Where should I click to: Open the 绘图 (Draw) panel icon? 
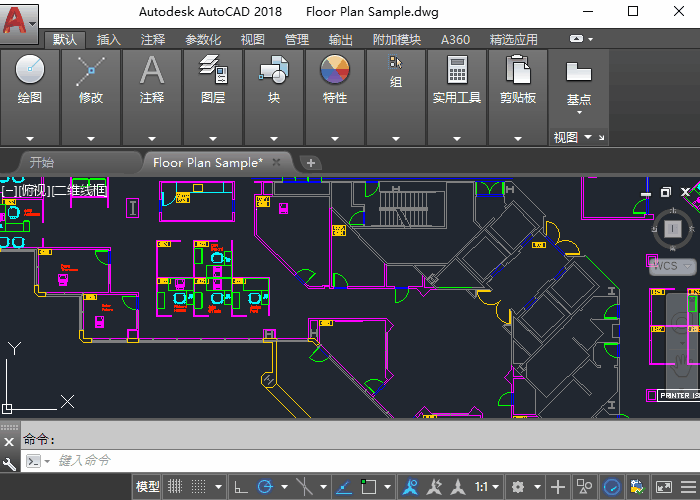[x=30, y=70]
